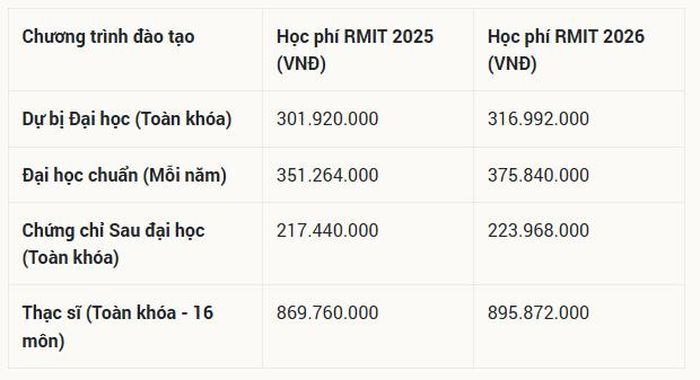Click the 869.760.000 tuition cell
This screenshot has width=700, height=380.
pyautogui.click(x=328, y=313)
